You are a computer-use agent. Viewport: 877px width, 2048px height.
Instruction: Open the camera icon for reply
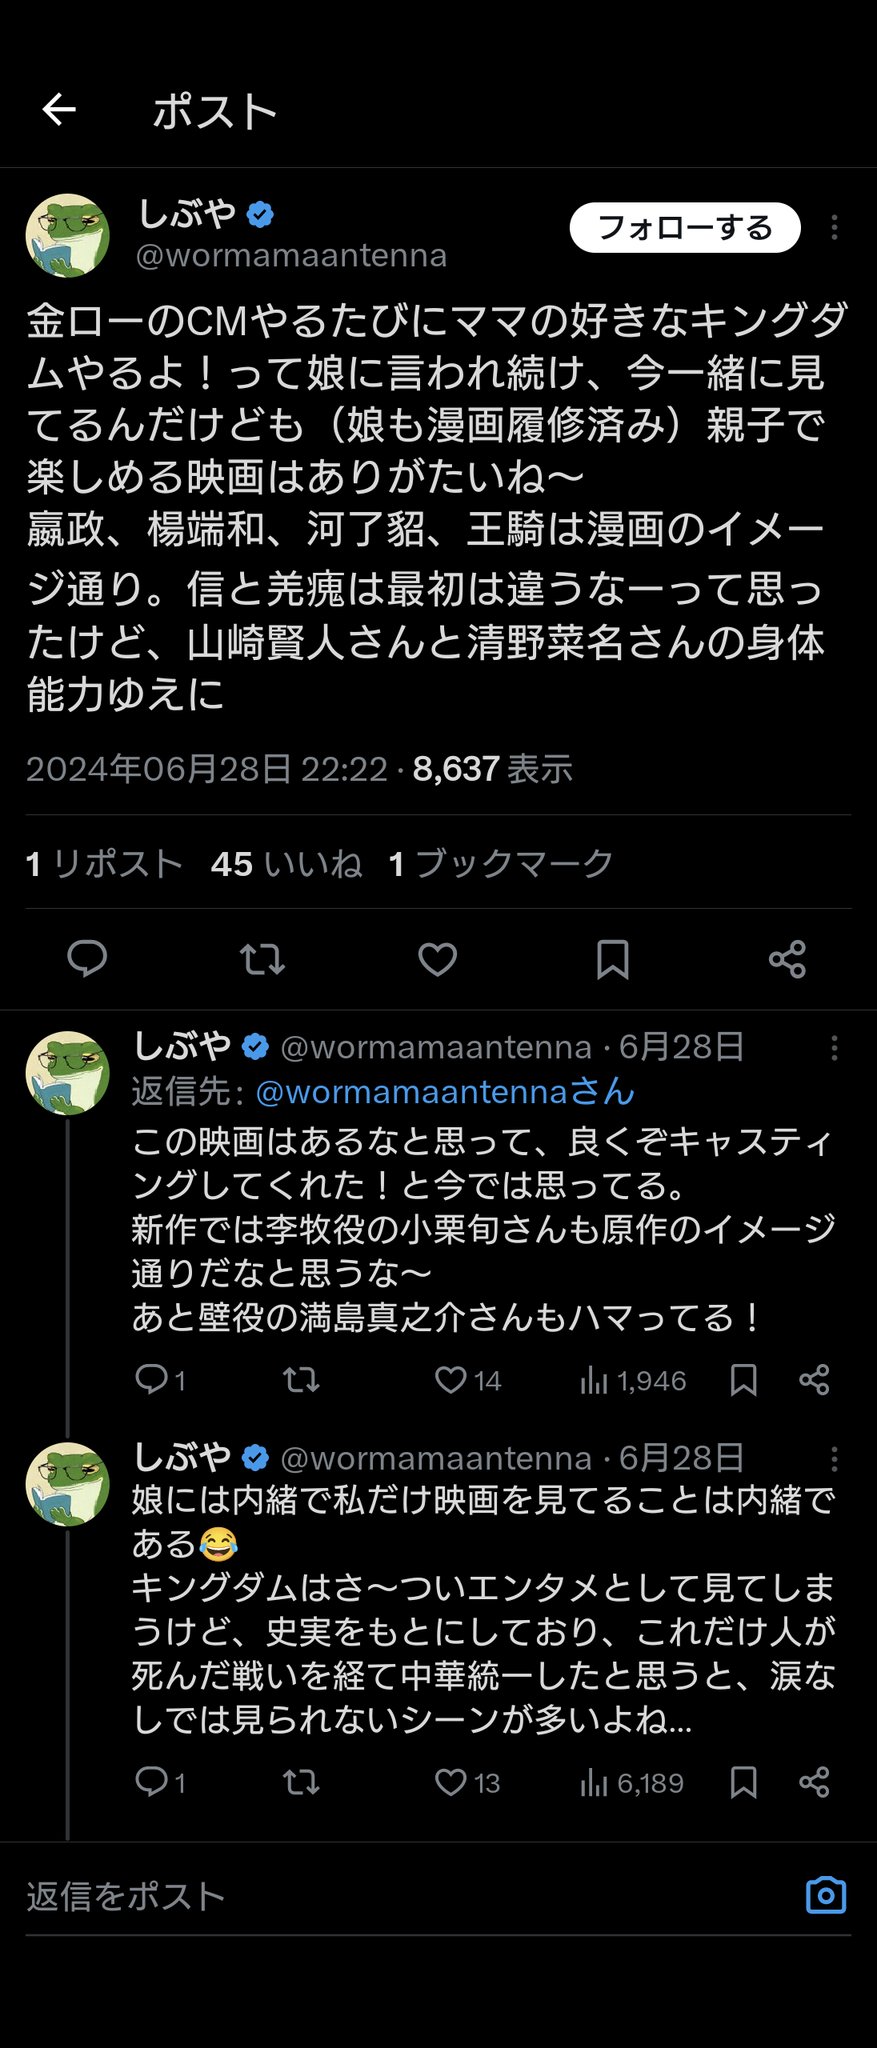point(826,1896)
